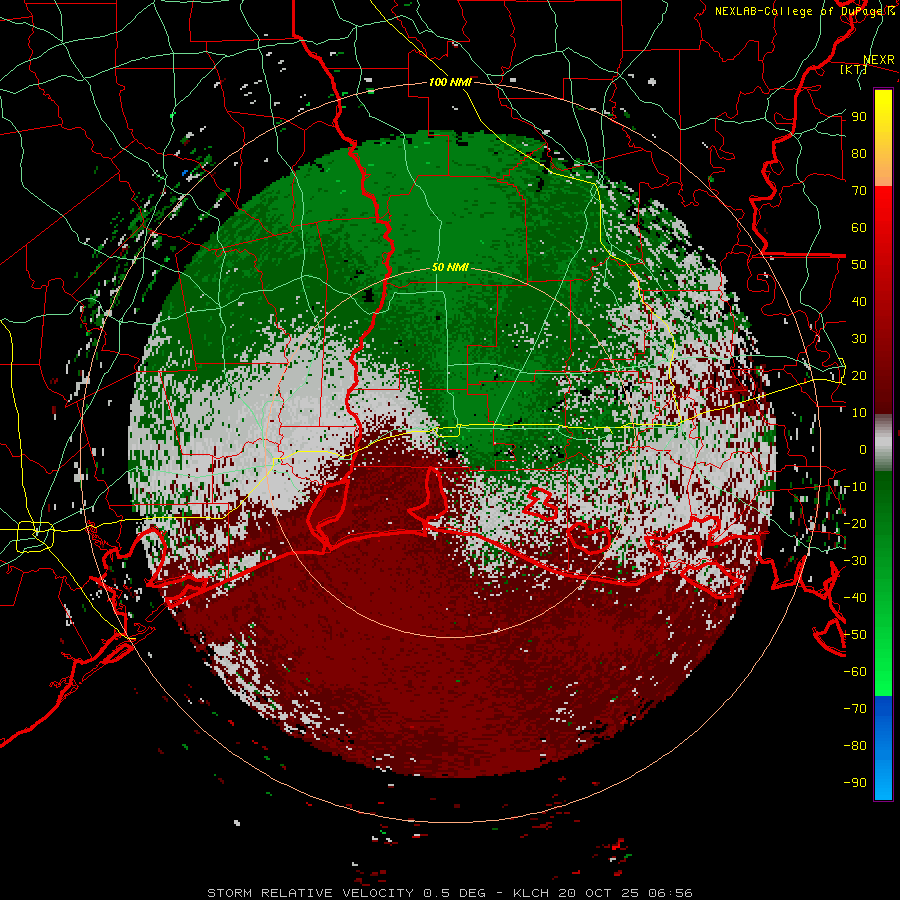The height and width of the screenshot is (900, 900).
Task: Pick the blue segment of the velocity color bar
Action: point(883,747)
